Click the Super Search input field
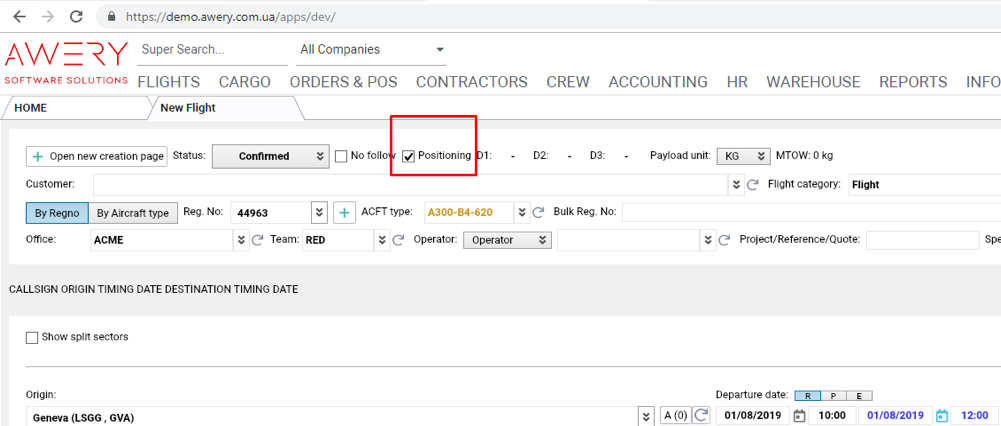The width and height of the screenshot is (1001, 426). coord(210,50)
